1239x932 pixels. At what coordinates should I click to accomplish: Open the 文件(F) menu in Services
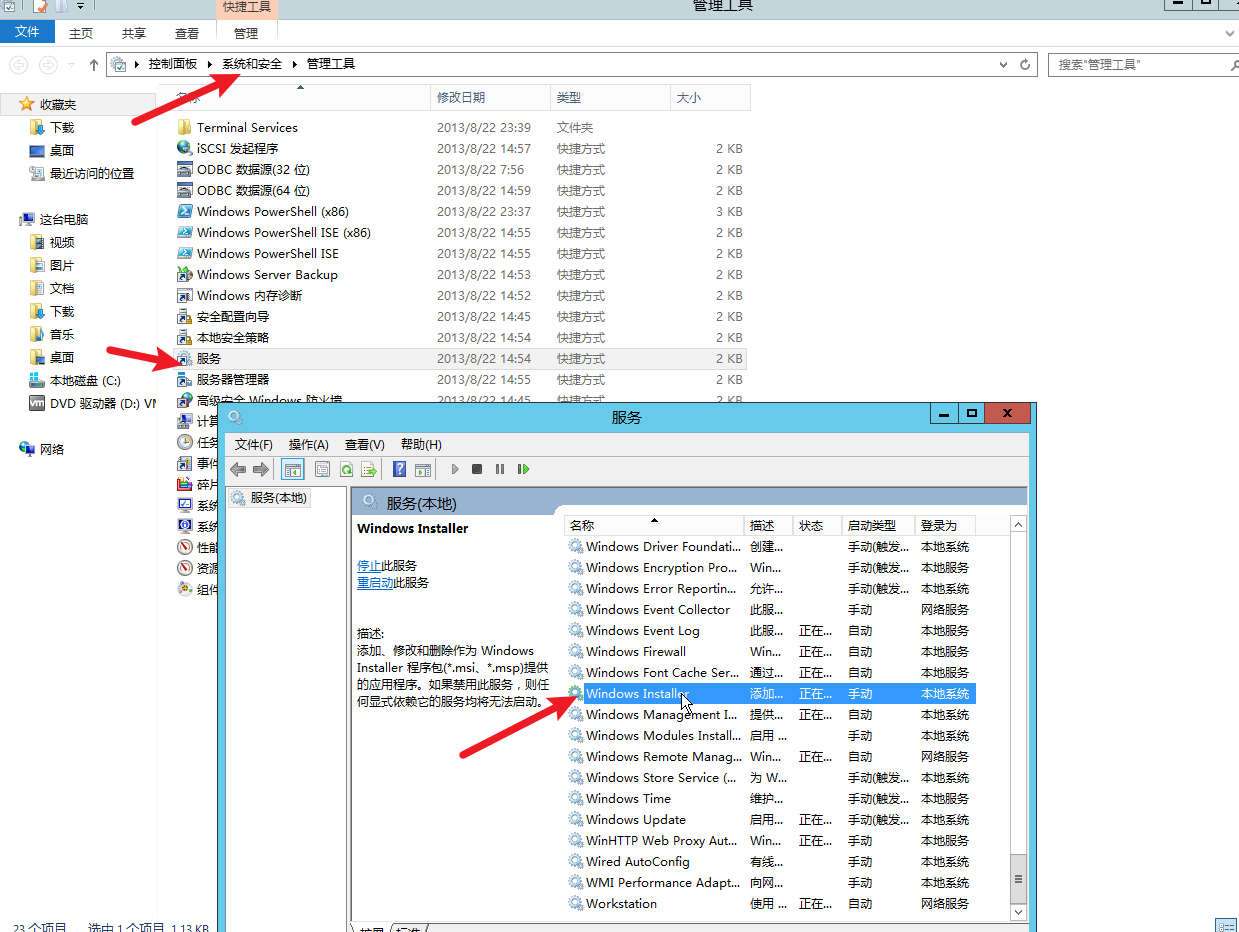[254, 444]
